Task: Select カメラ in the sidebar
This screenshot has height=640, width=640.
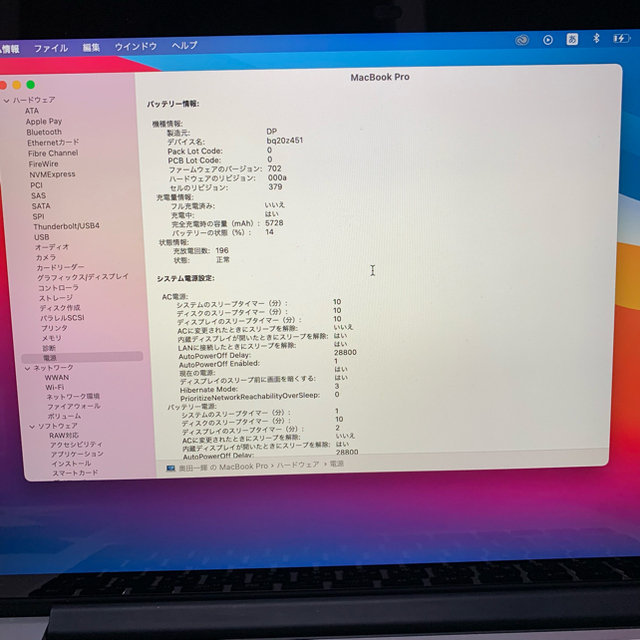Action: [x=46, y=258]
